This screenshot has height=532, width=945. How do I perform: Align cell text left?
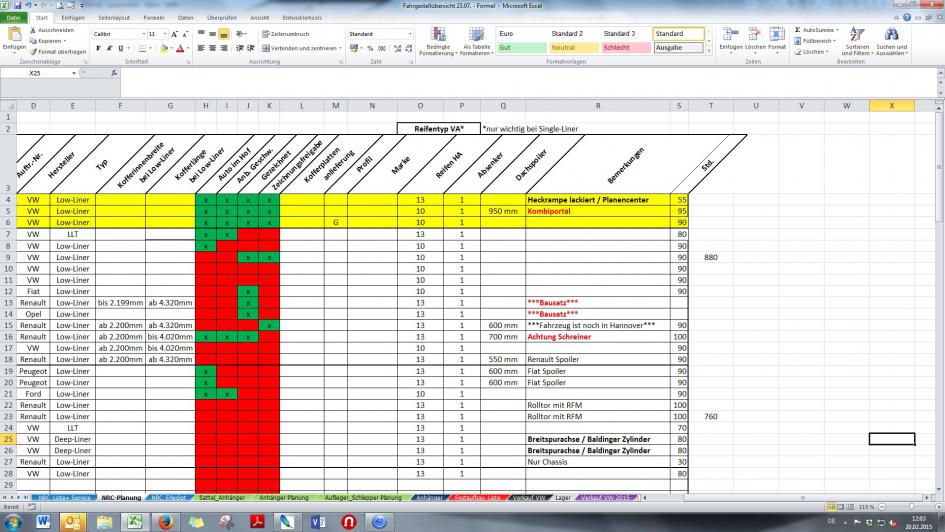click(201, 48)
